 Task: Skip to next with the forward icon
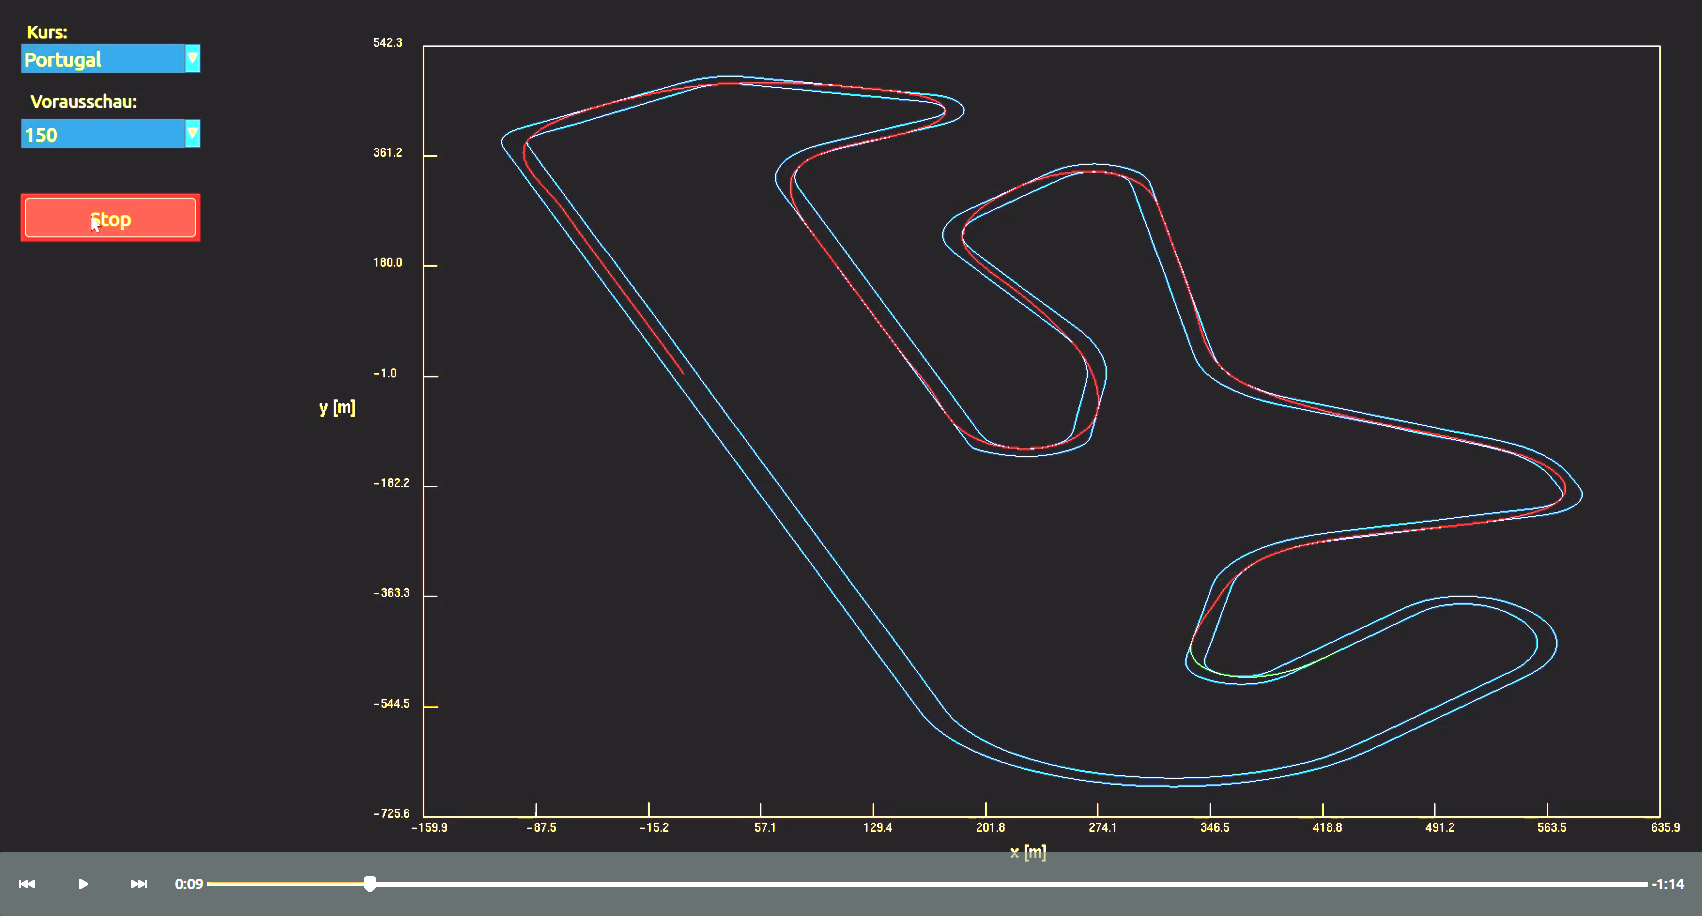coord(139,884)
